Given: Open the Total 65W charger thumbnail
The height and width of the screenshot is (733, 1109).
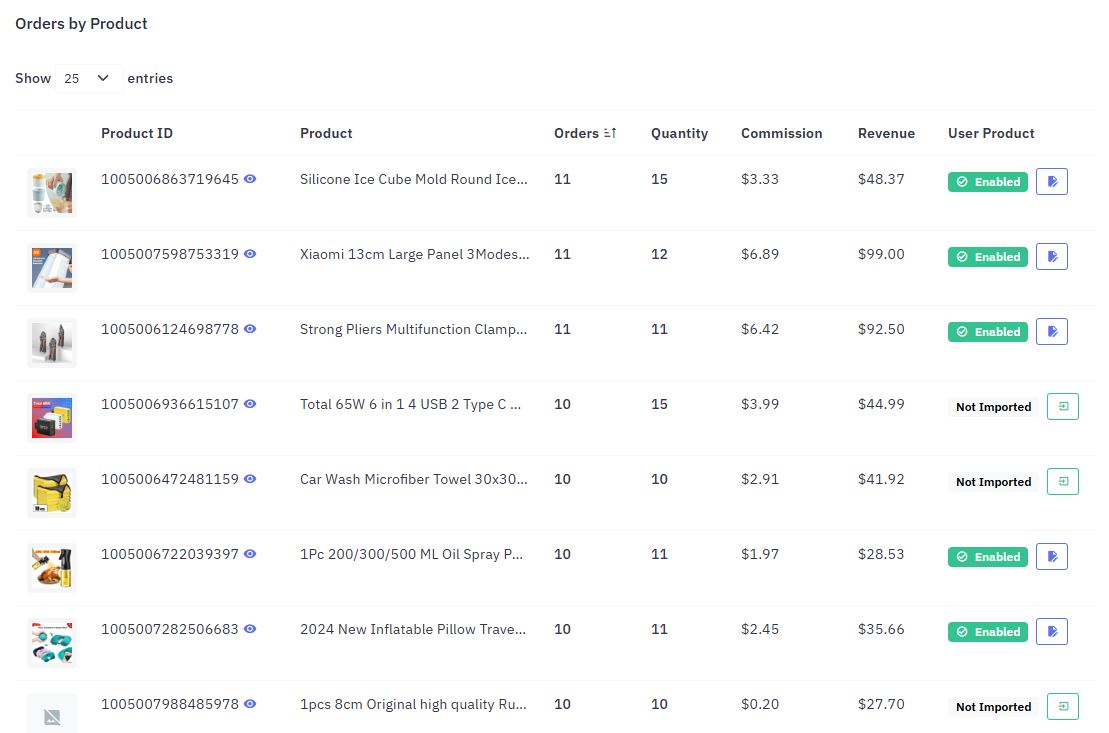Looking at the screenshot, I should 52,417.
